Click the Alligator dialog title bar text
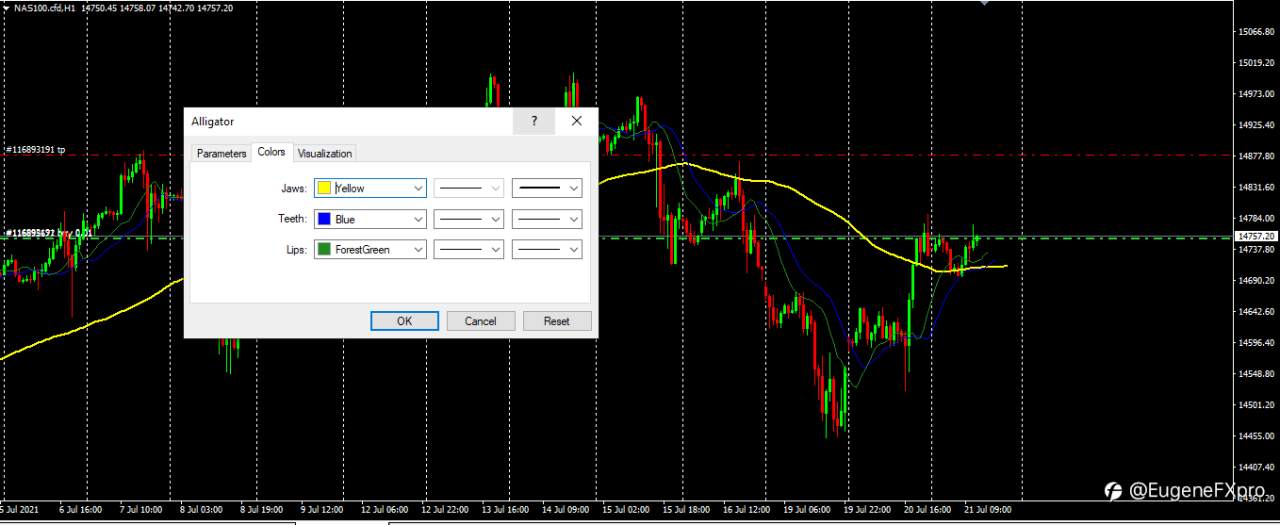Viewport: 1280px width, 525px height. [212, 121]
